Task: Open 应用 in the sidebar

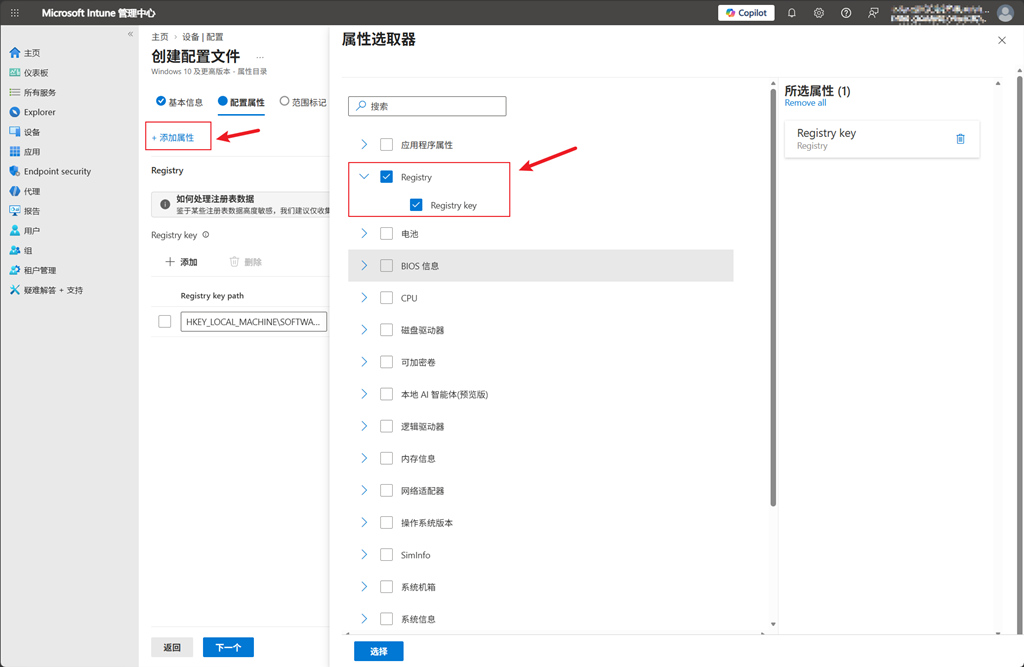Action: pyautogui.click(x=25, y=152)
